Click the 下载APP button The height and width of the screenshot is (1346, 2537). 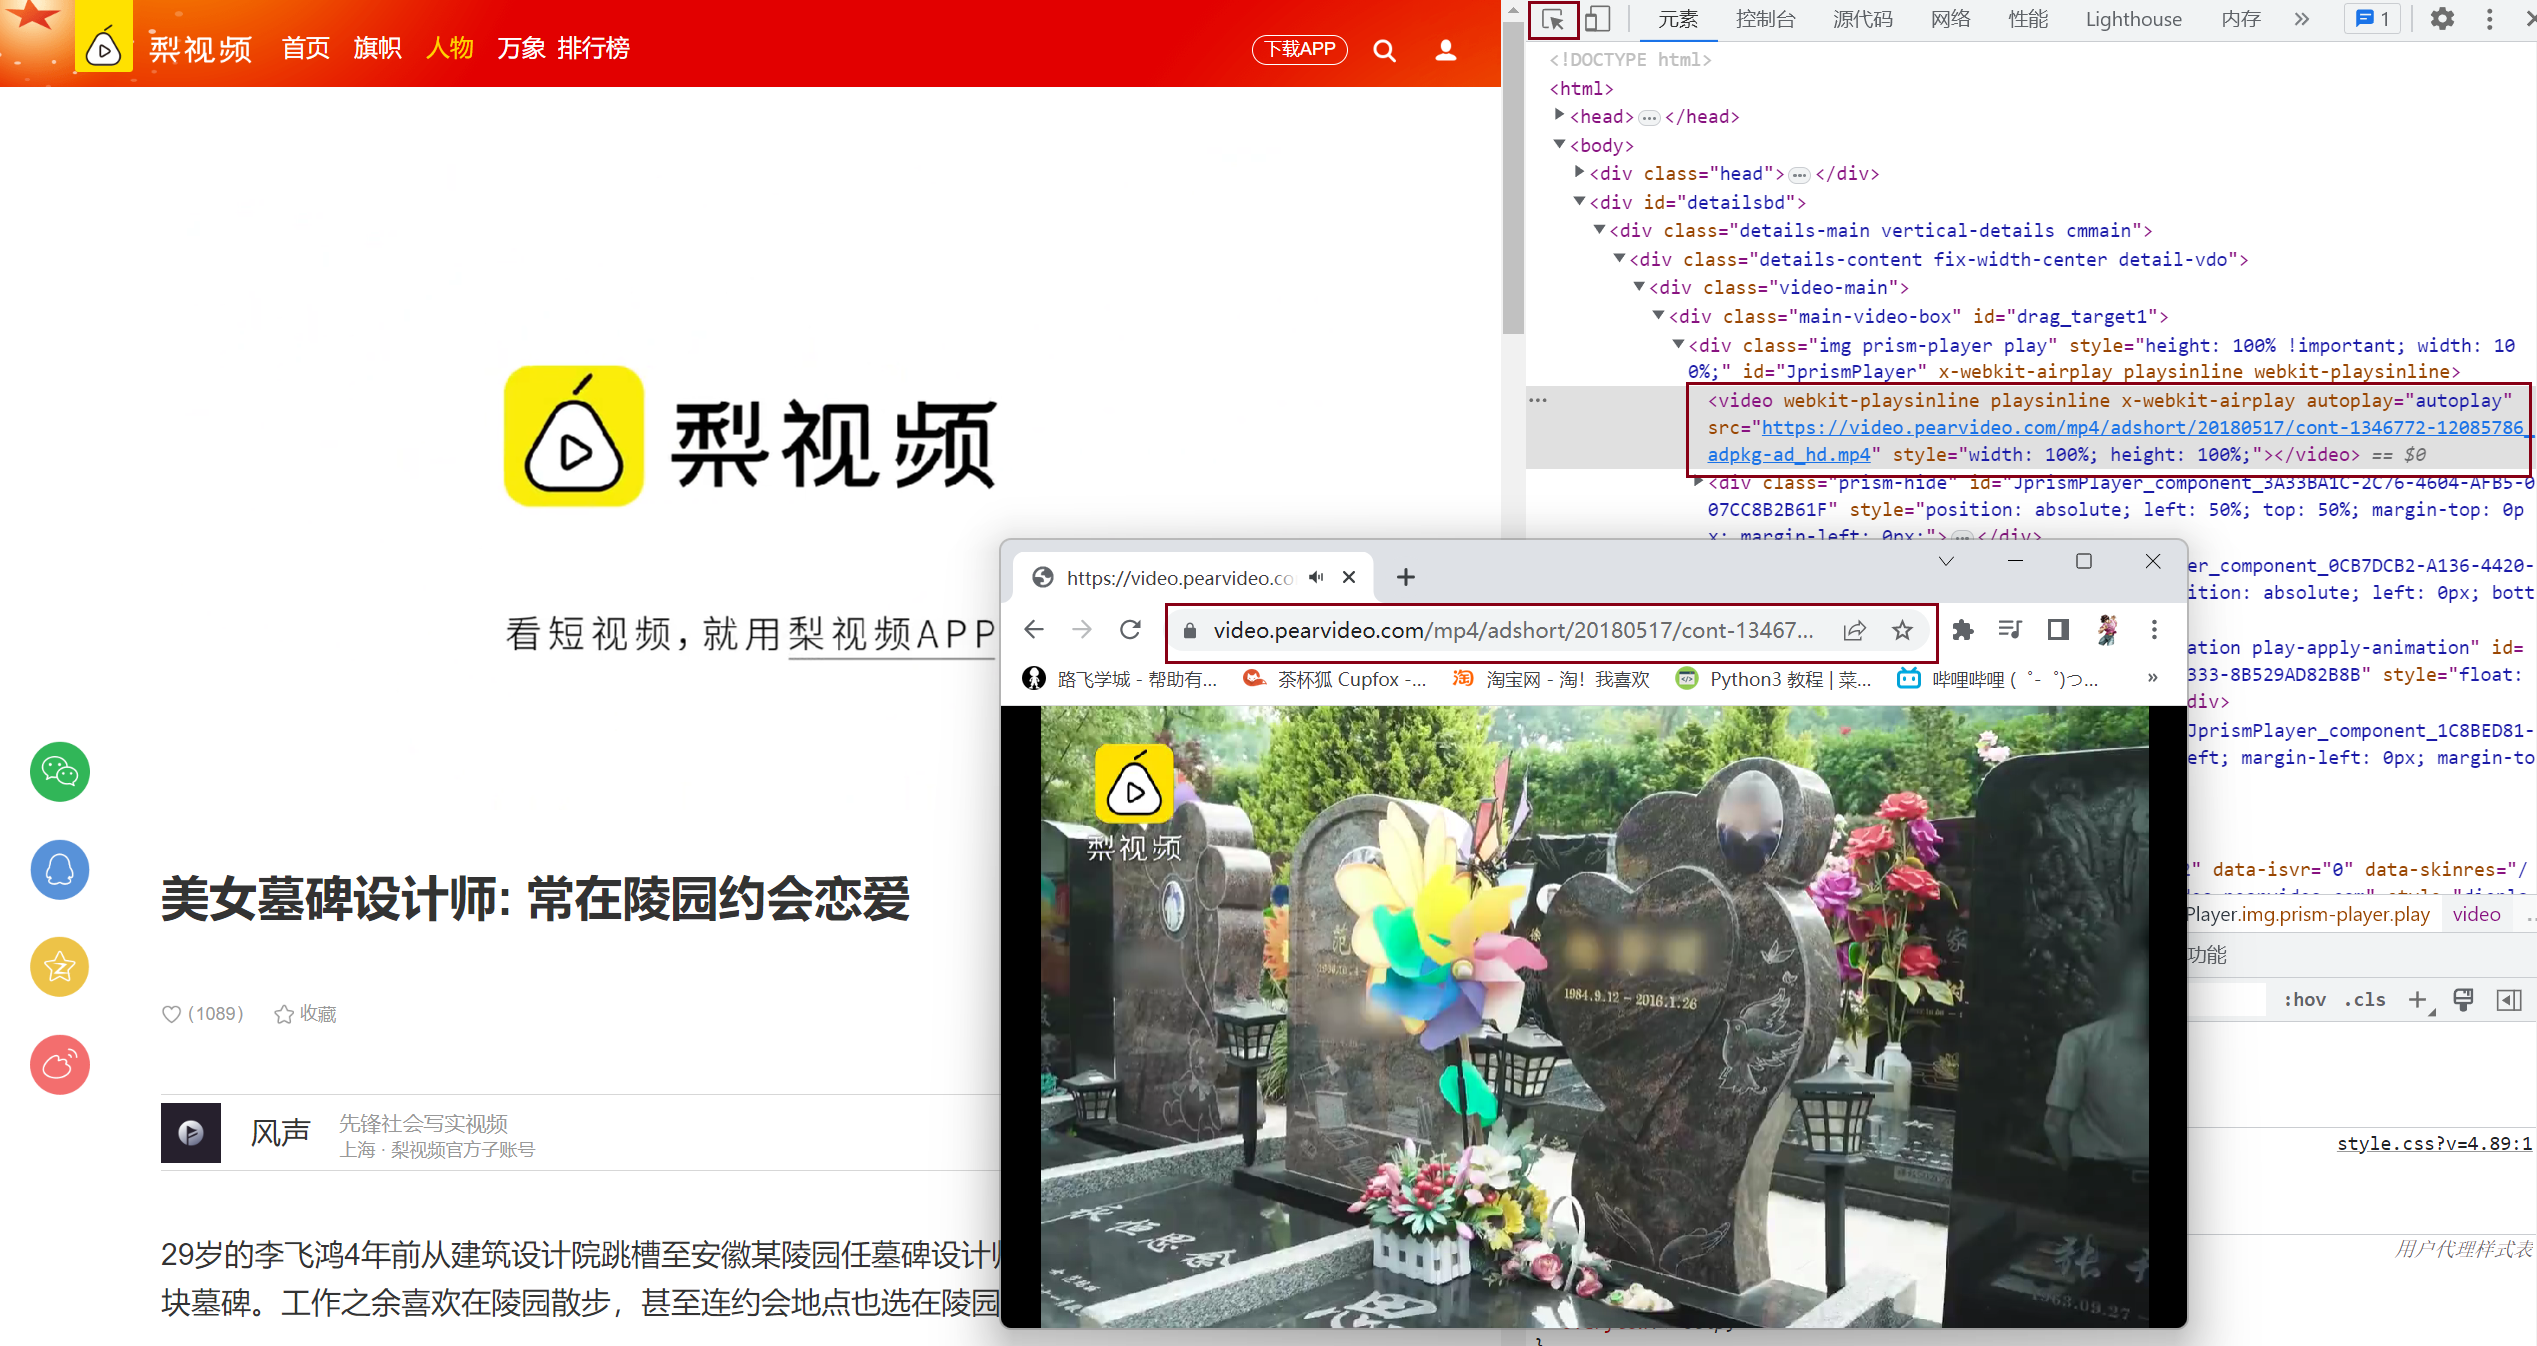[1300, 49]
